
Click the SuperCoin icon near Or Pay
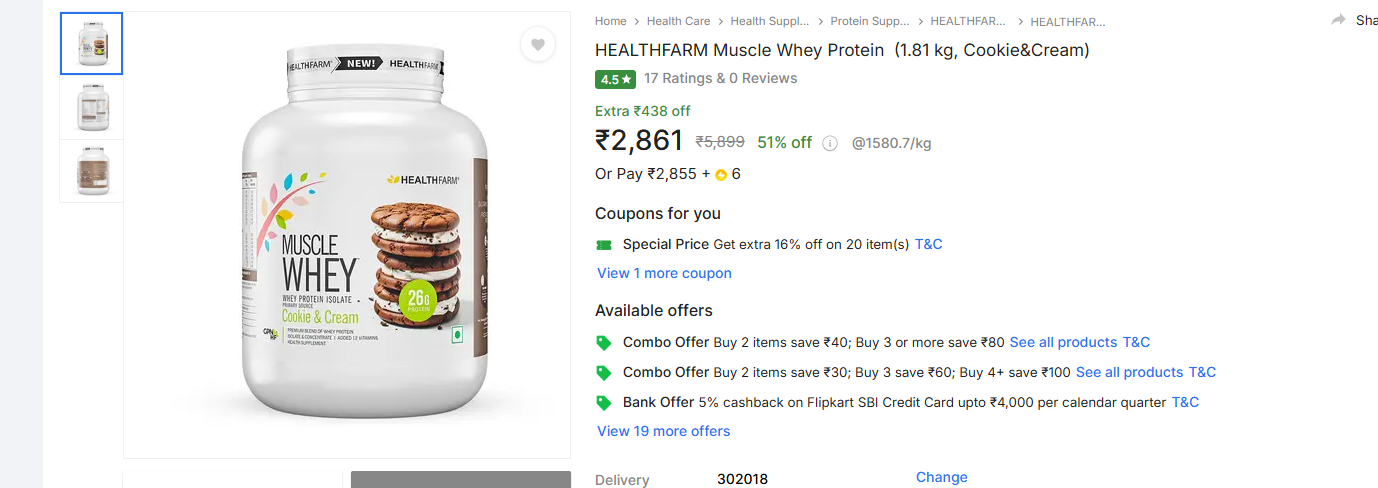tap(720, 175)
